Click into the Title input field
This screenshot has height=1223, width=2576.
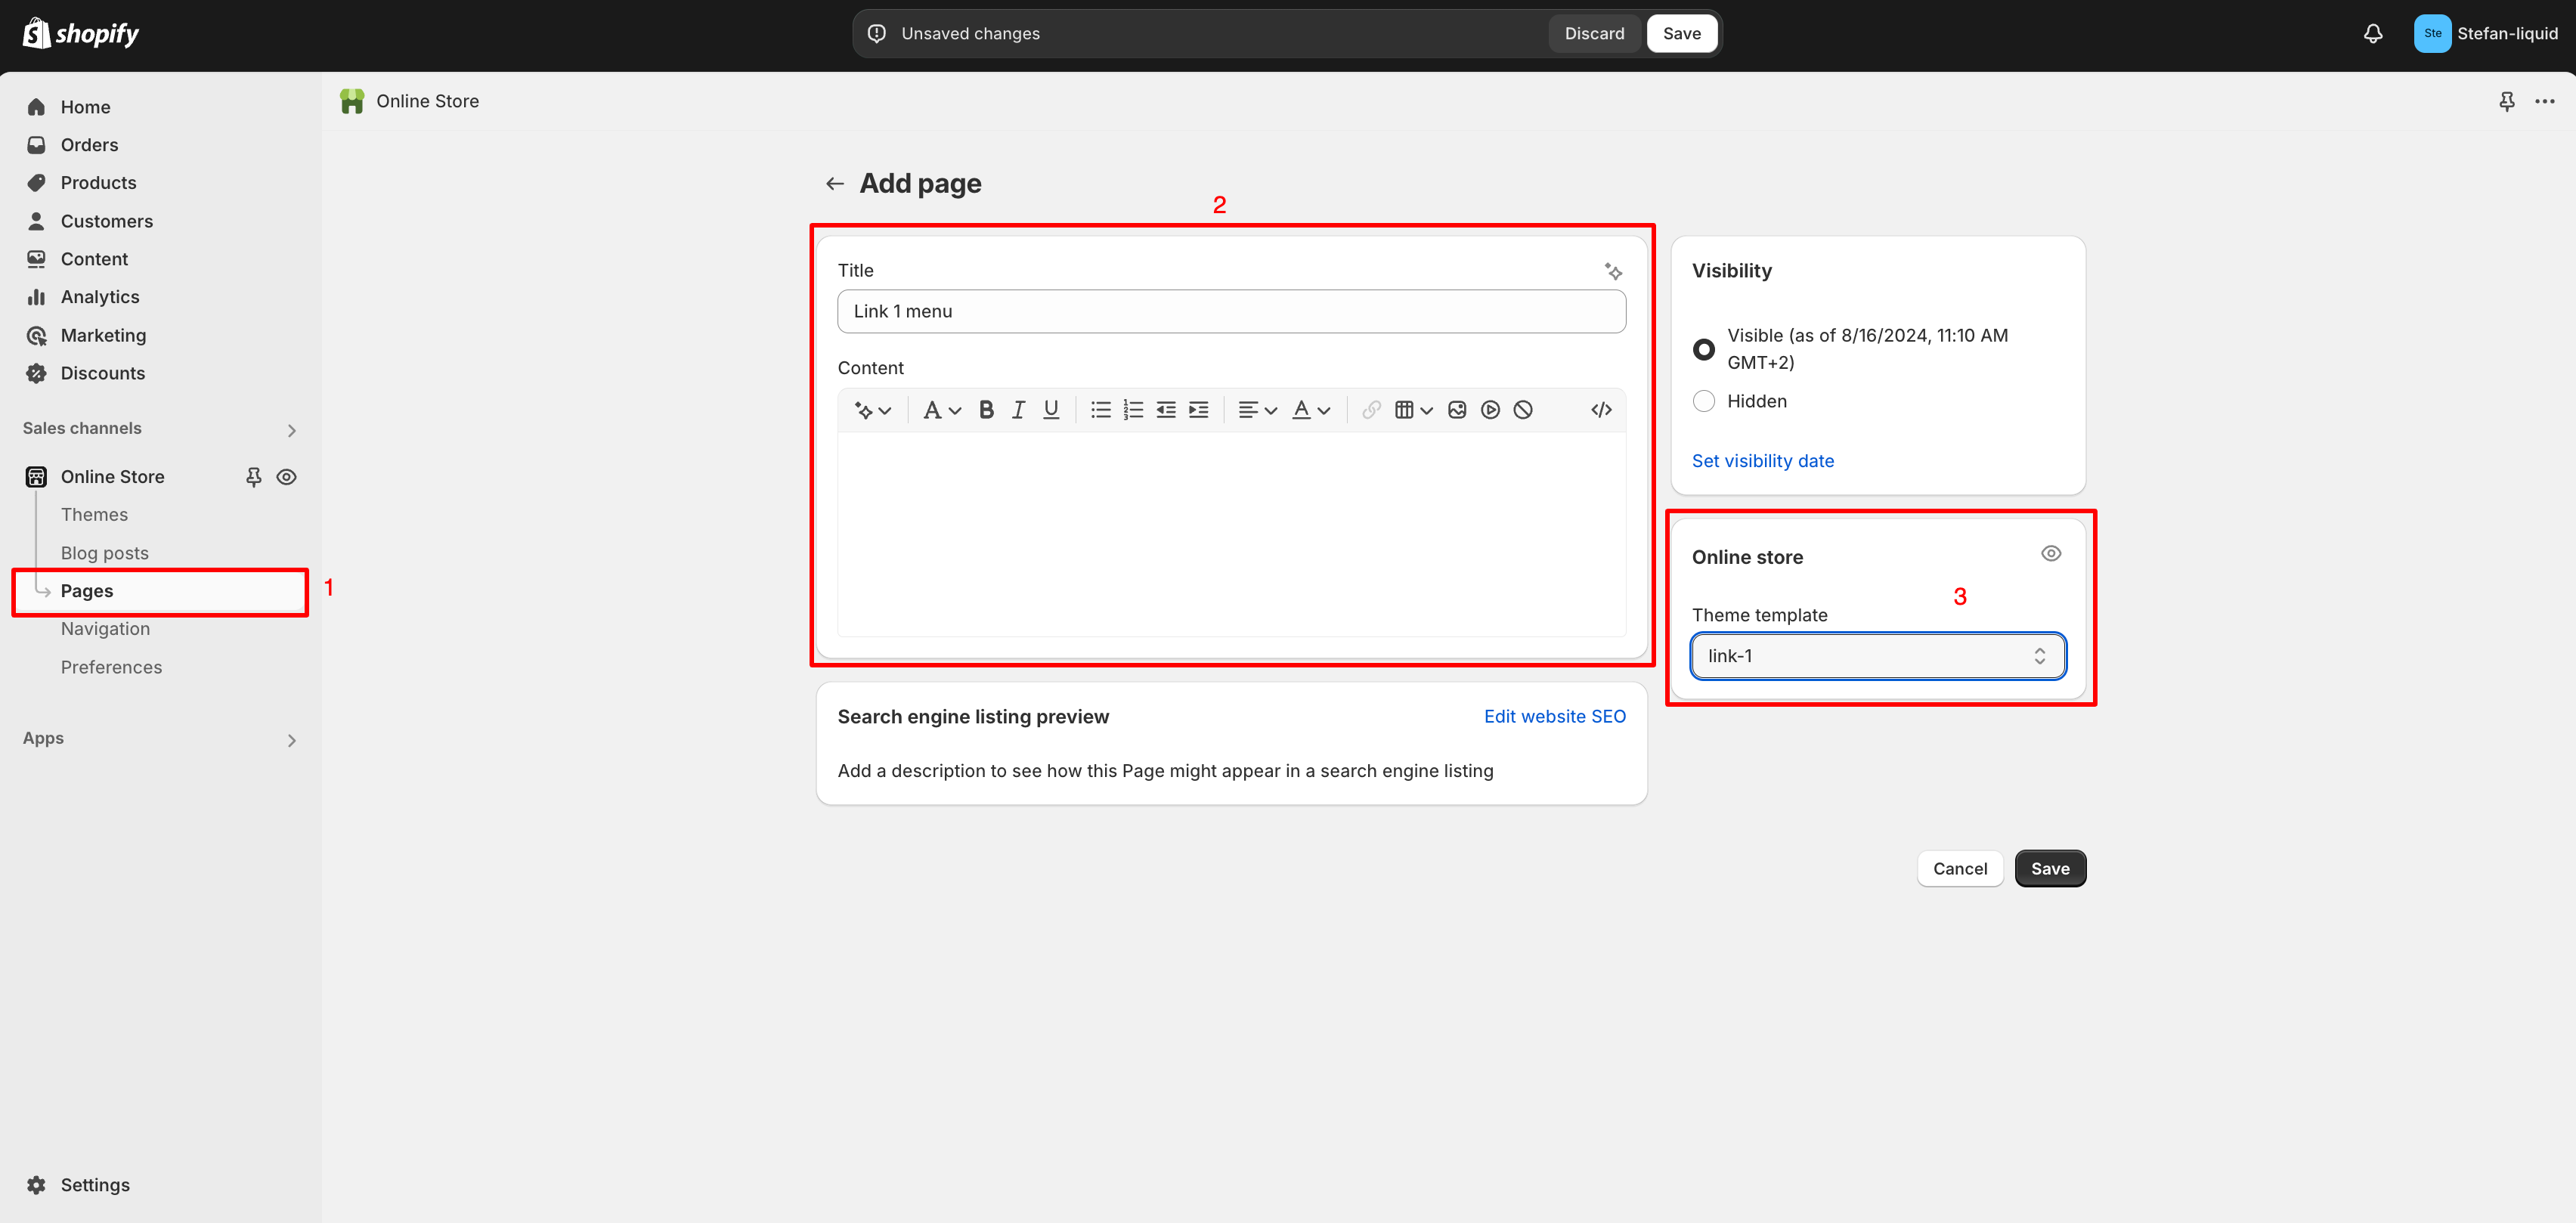[1231, 312]
